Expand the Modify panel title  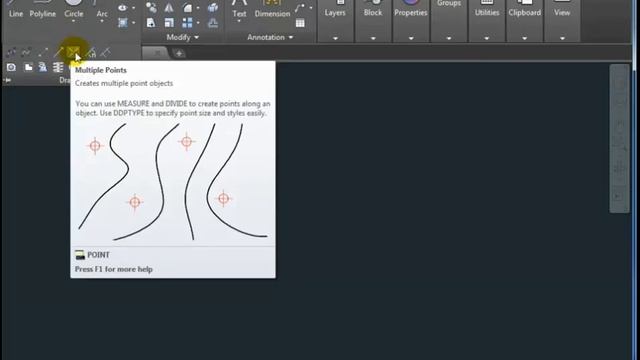[x=182, y=37]
